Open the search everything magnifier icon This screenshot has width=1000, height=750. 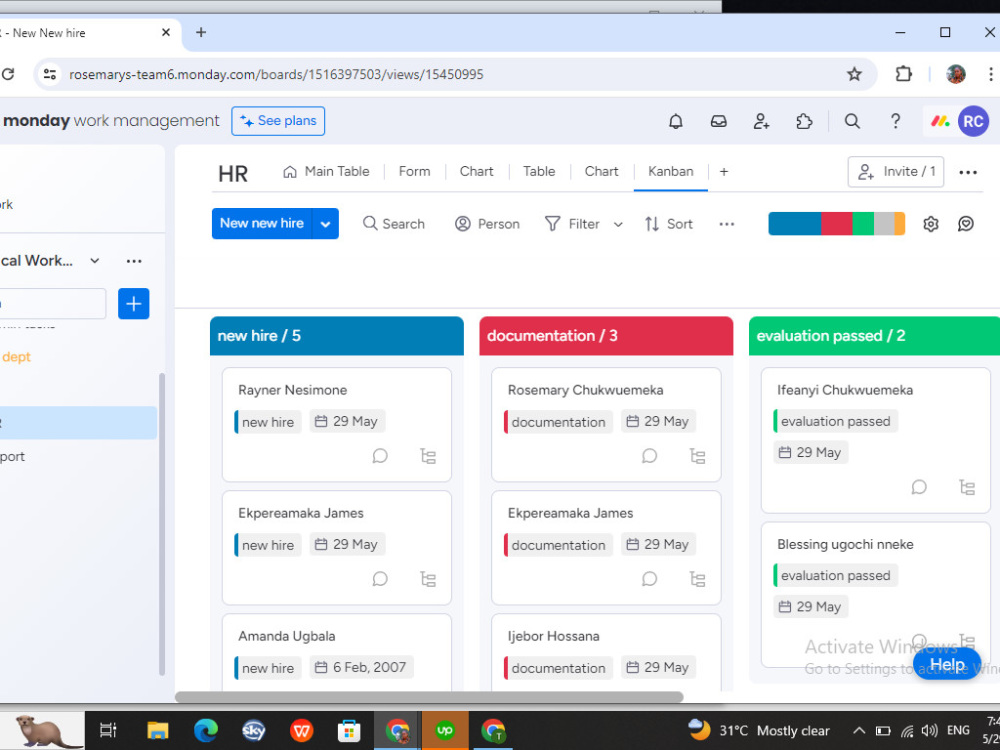(852, 121)
